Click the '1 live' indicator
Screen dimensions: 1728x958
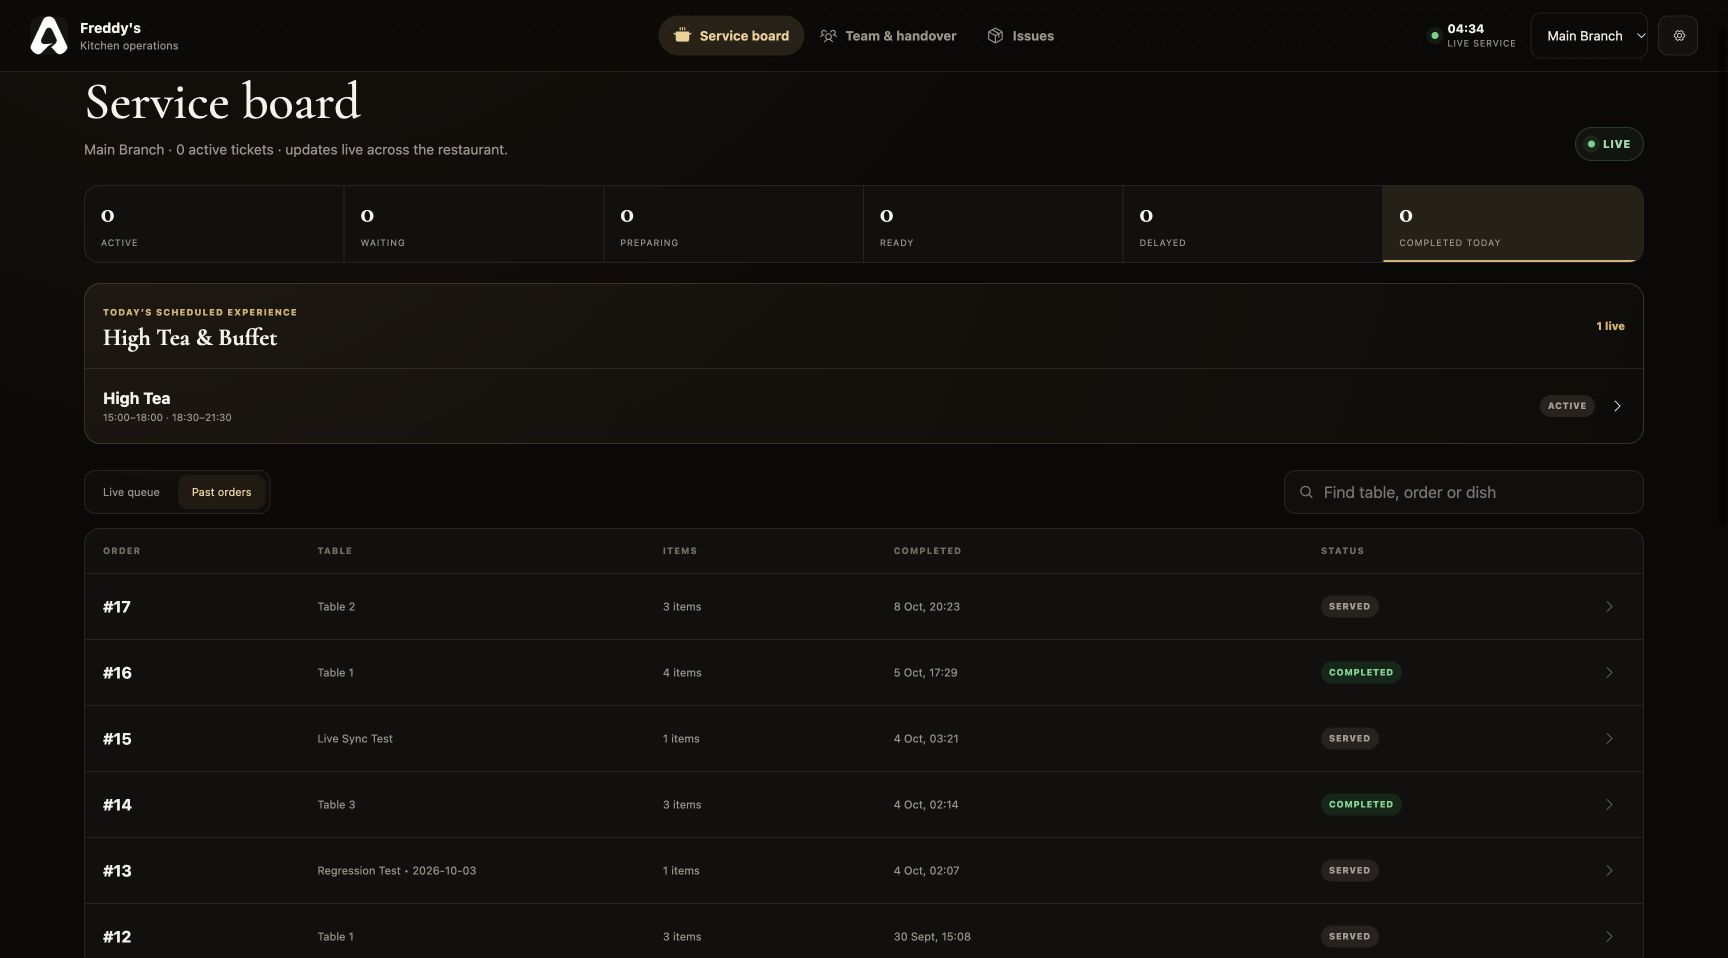point(1610,326)
